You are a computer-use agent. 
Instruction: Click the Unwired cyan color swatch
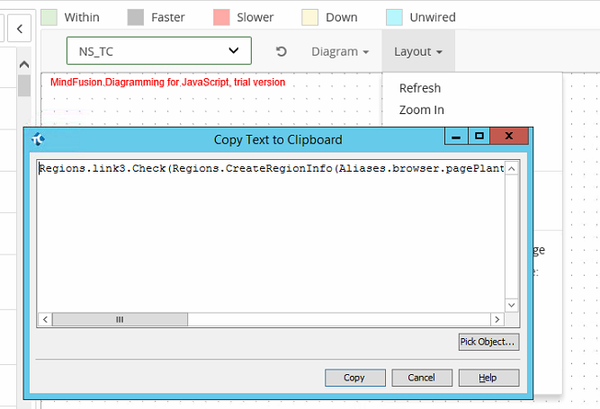[x=394, y=17]
